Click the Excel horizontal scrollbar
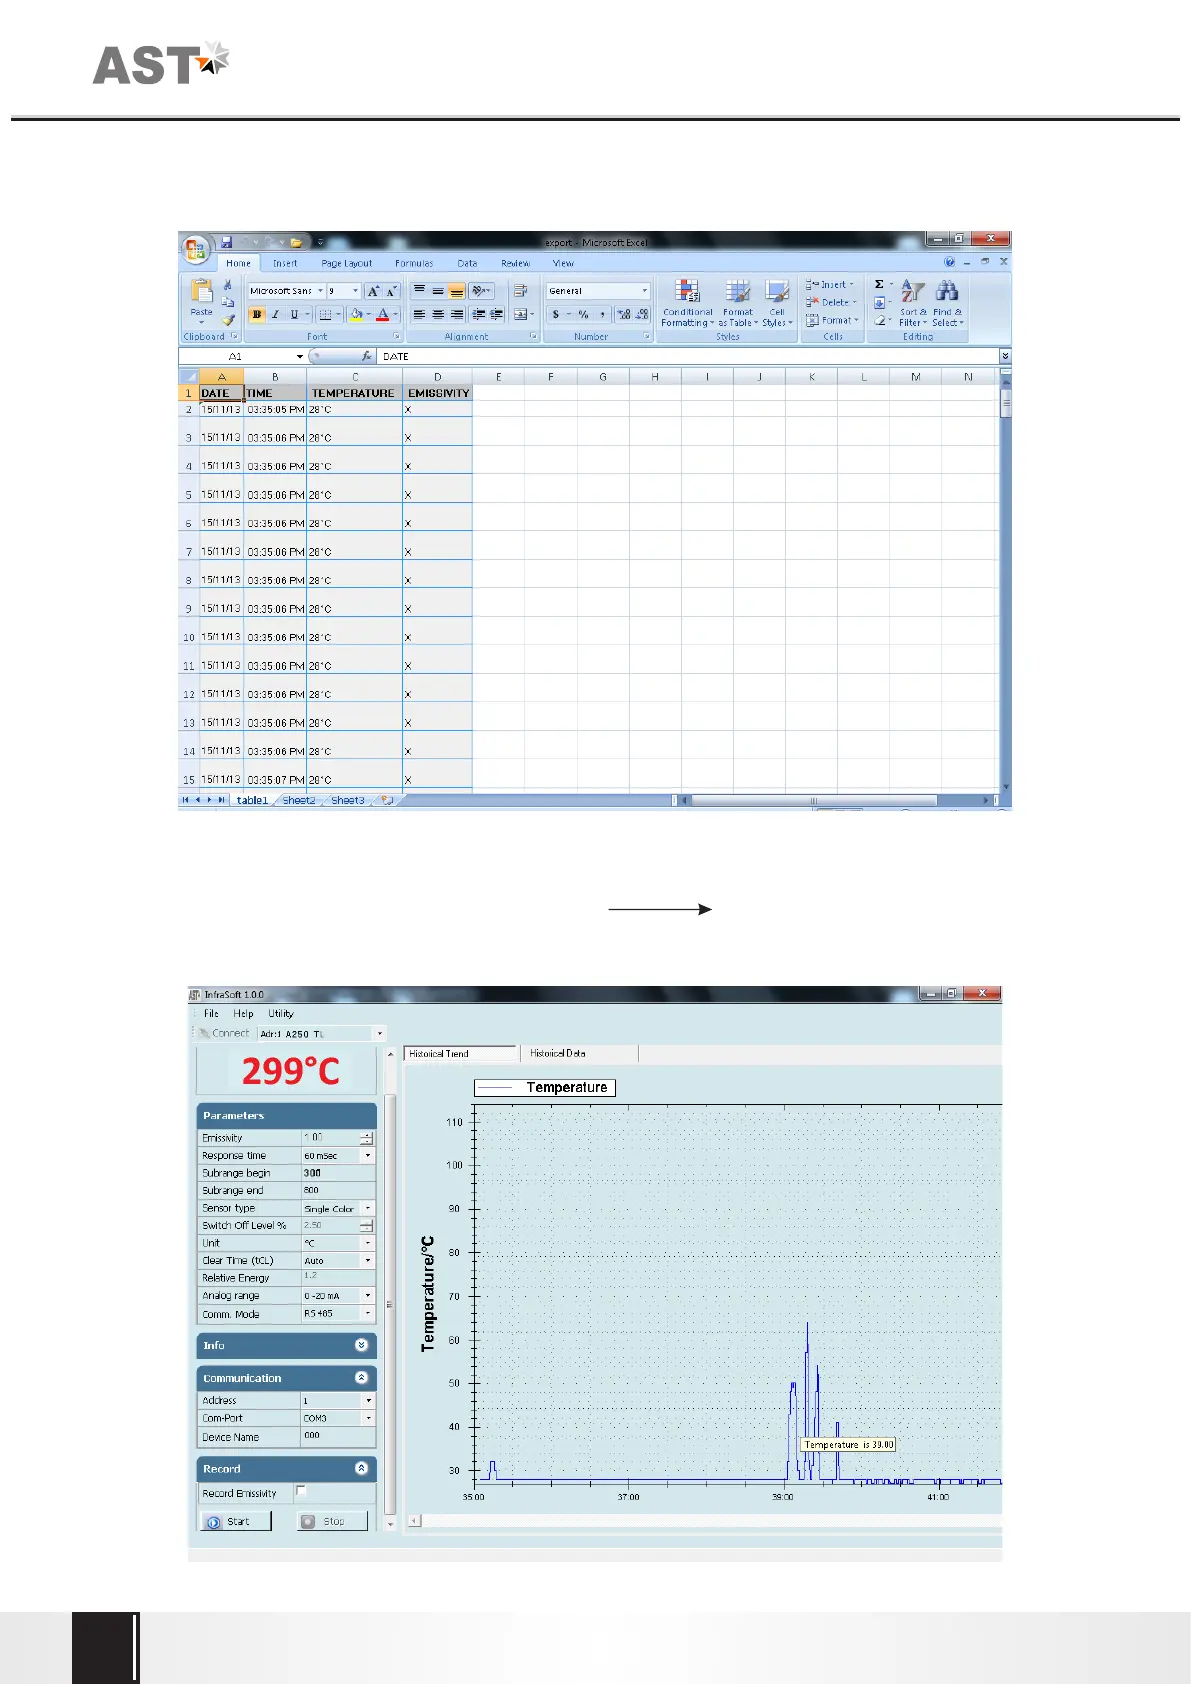The image size is (1191, 1684). (814, 800)
